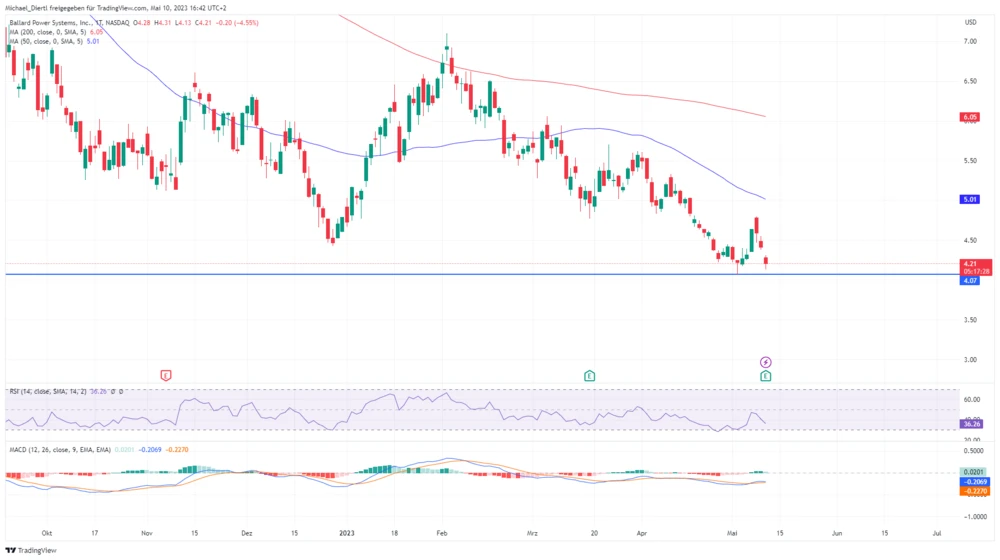This screenshot has width=1000, height=560.
Task: Click the blue 4.07 support line label
Action: pyautogui.click(x=969, y=281)
